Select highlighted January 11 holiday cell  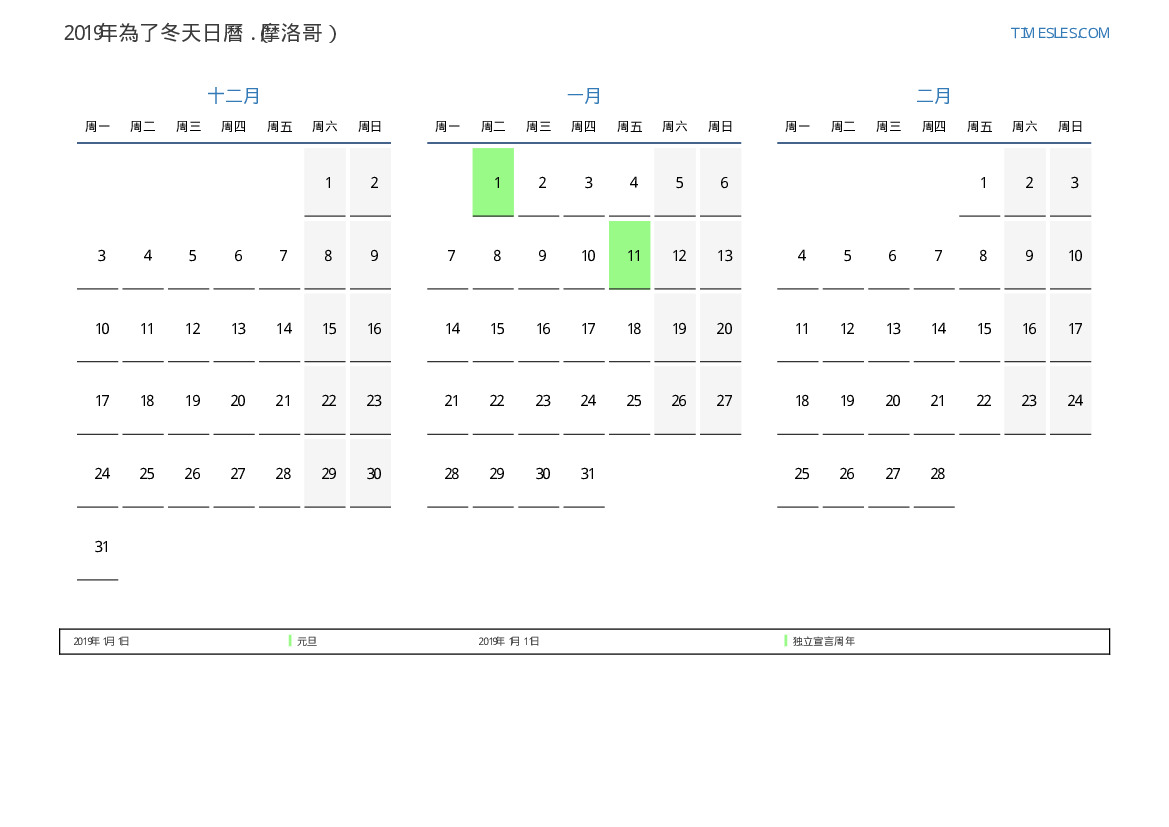pos(630,255)
